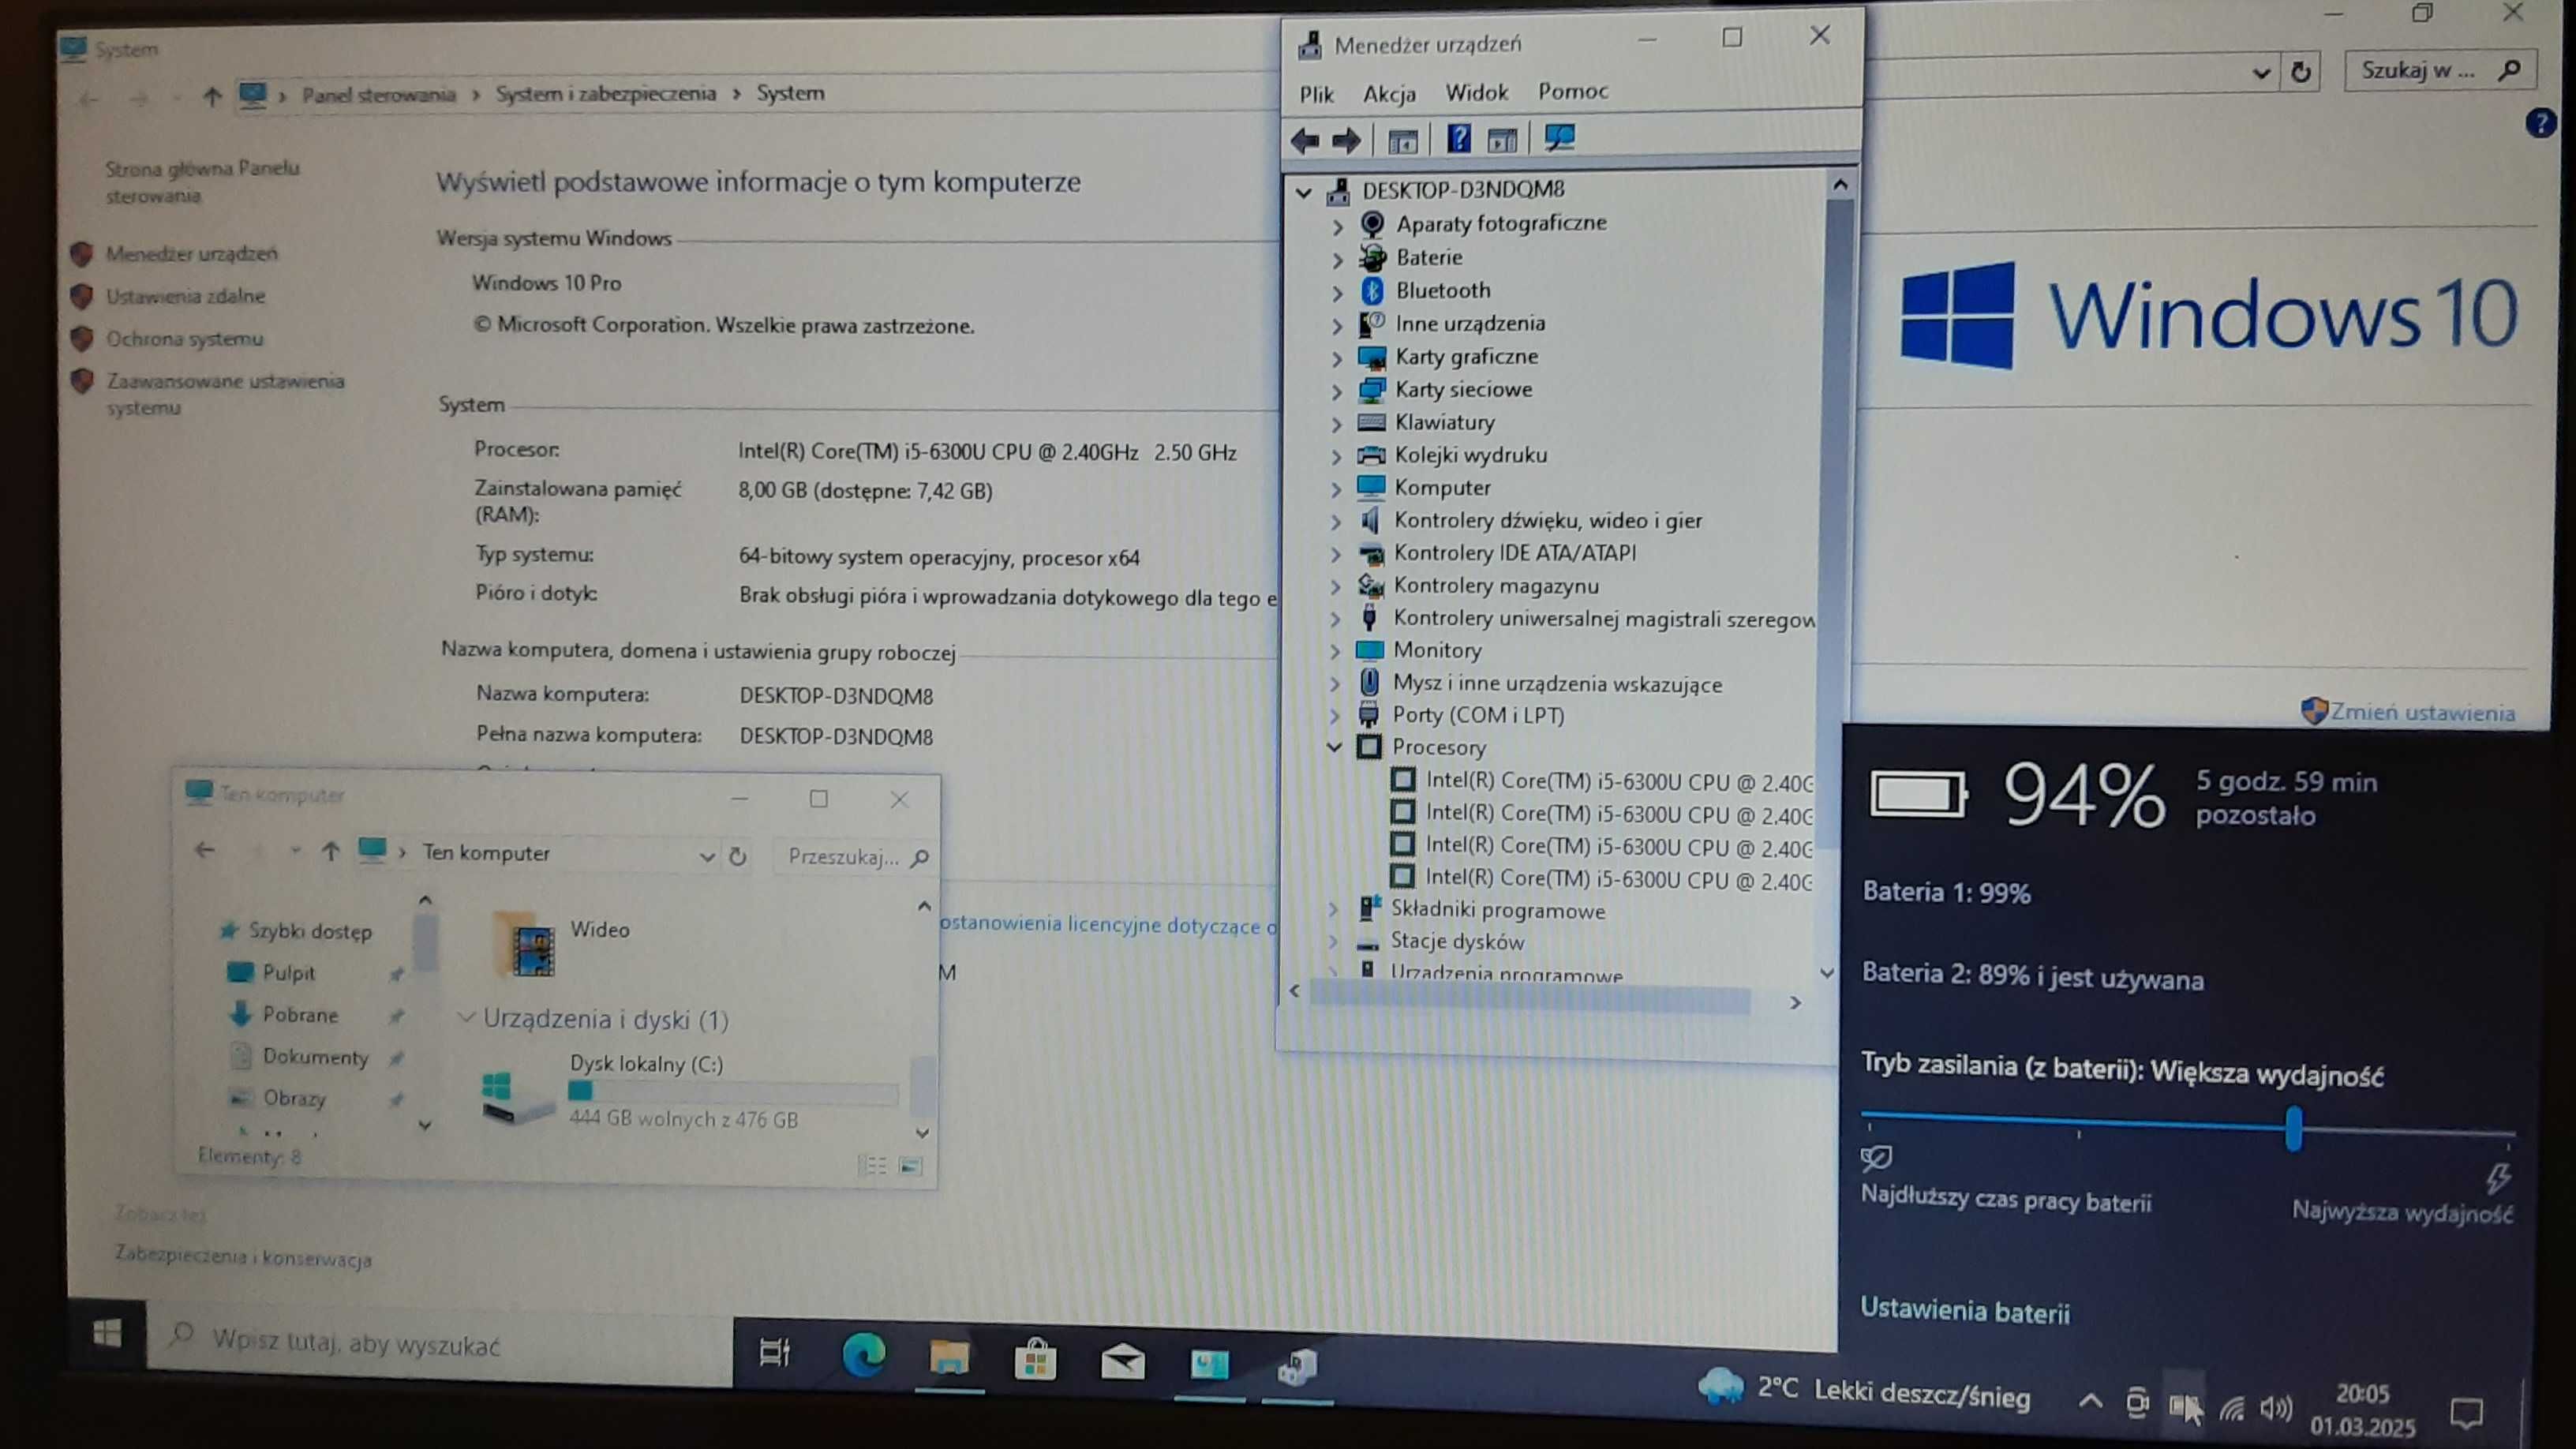The image size is (2576, 1449).
Task: Click Menedżer urządzeń link in System sidebar
Action: [191, 254]
